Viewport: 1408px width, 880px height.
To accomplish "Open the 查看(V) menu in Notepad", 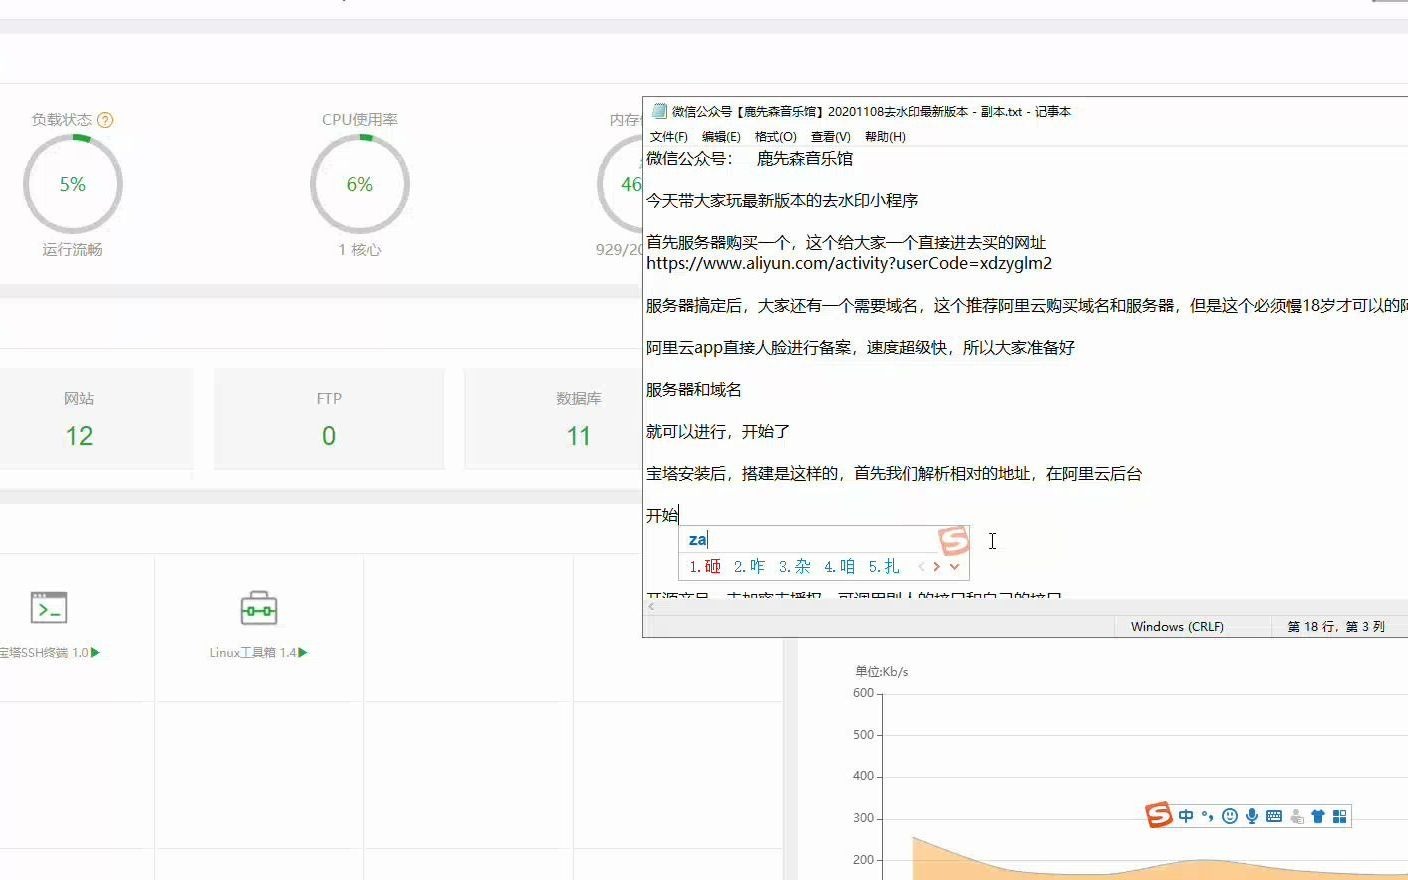I will pyautogui.click(x=831, y=137).
